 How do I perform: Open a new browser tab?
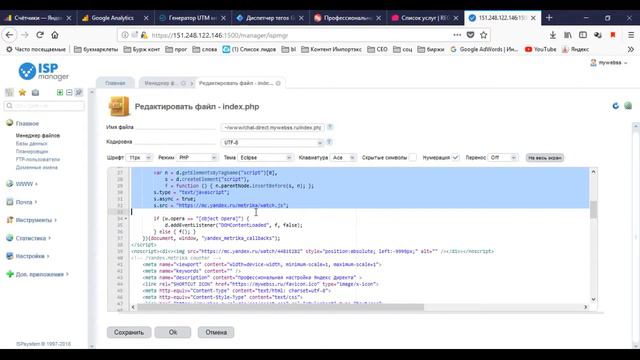click(x=549, y=18)
